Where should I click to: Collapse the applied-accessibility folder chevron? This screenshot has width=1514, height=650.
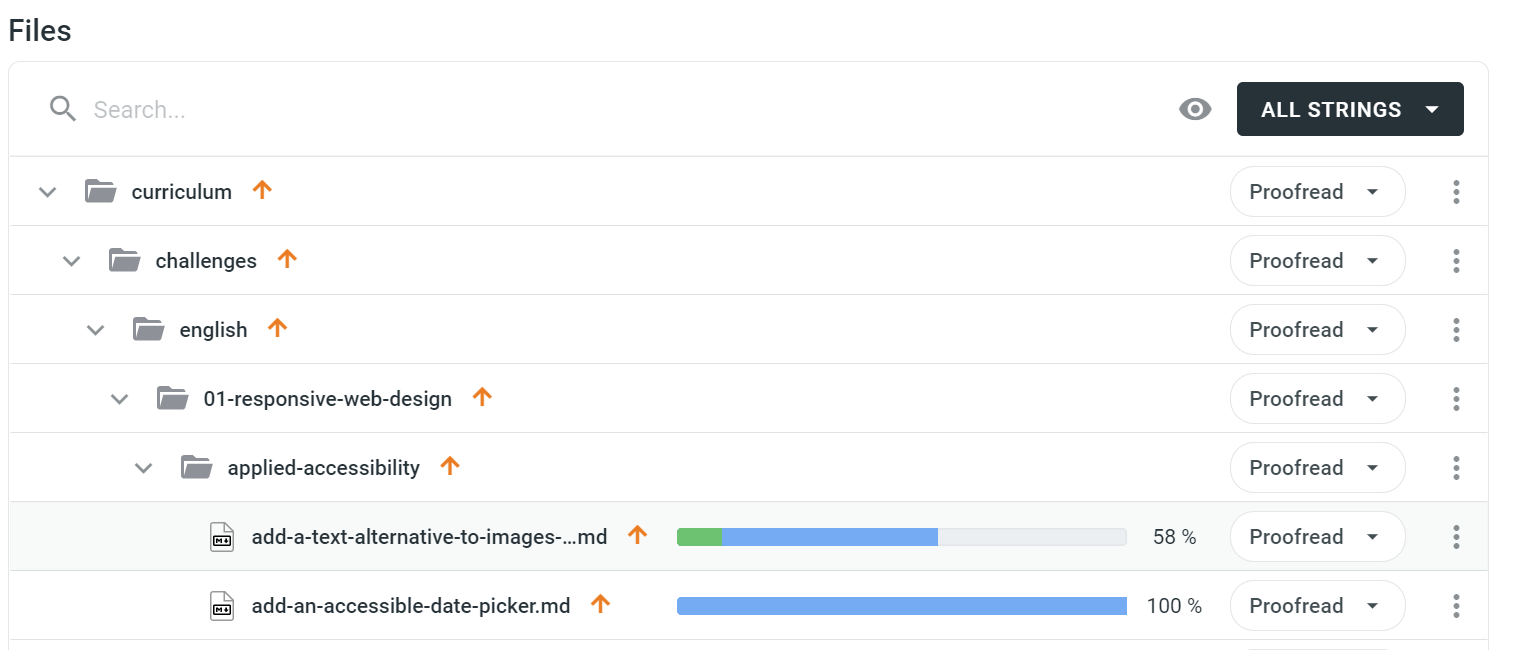coord(143,468)
